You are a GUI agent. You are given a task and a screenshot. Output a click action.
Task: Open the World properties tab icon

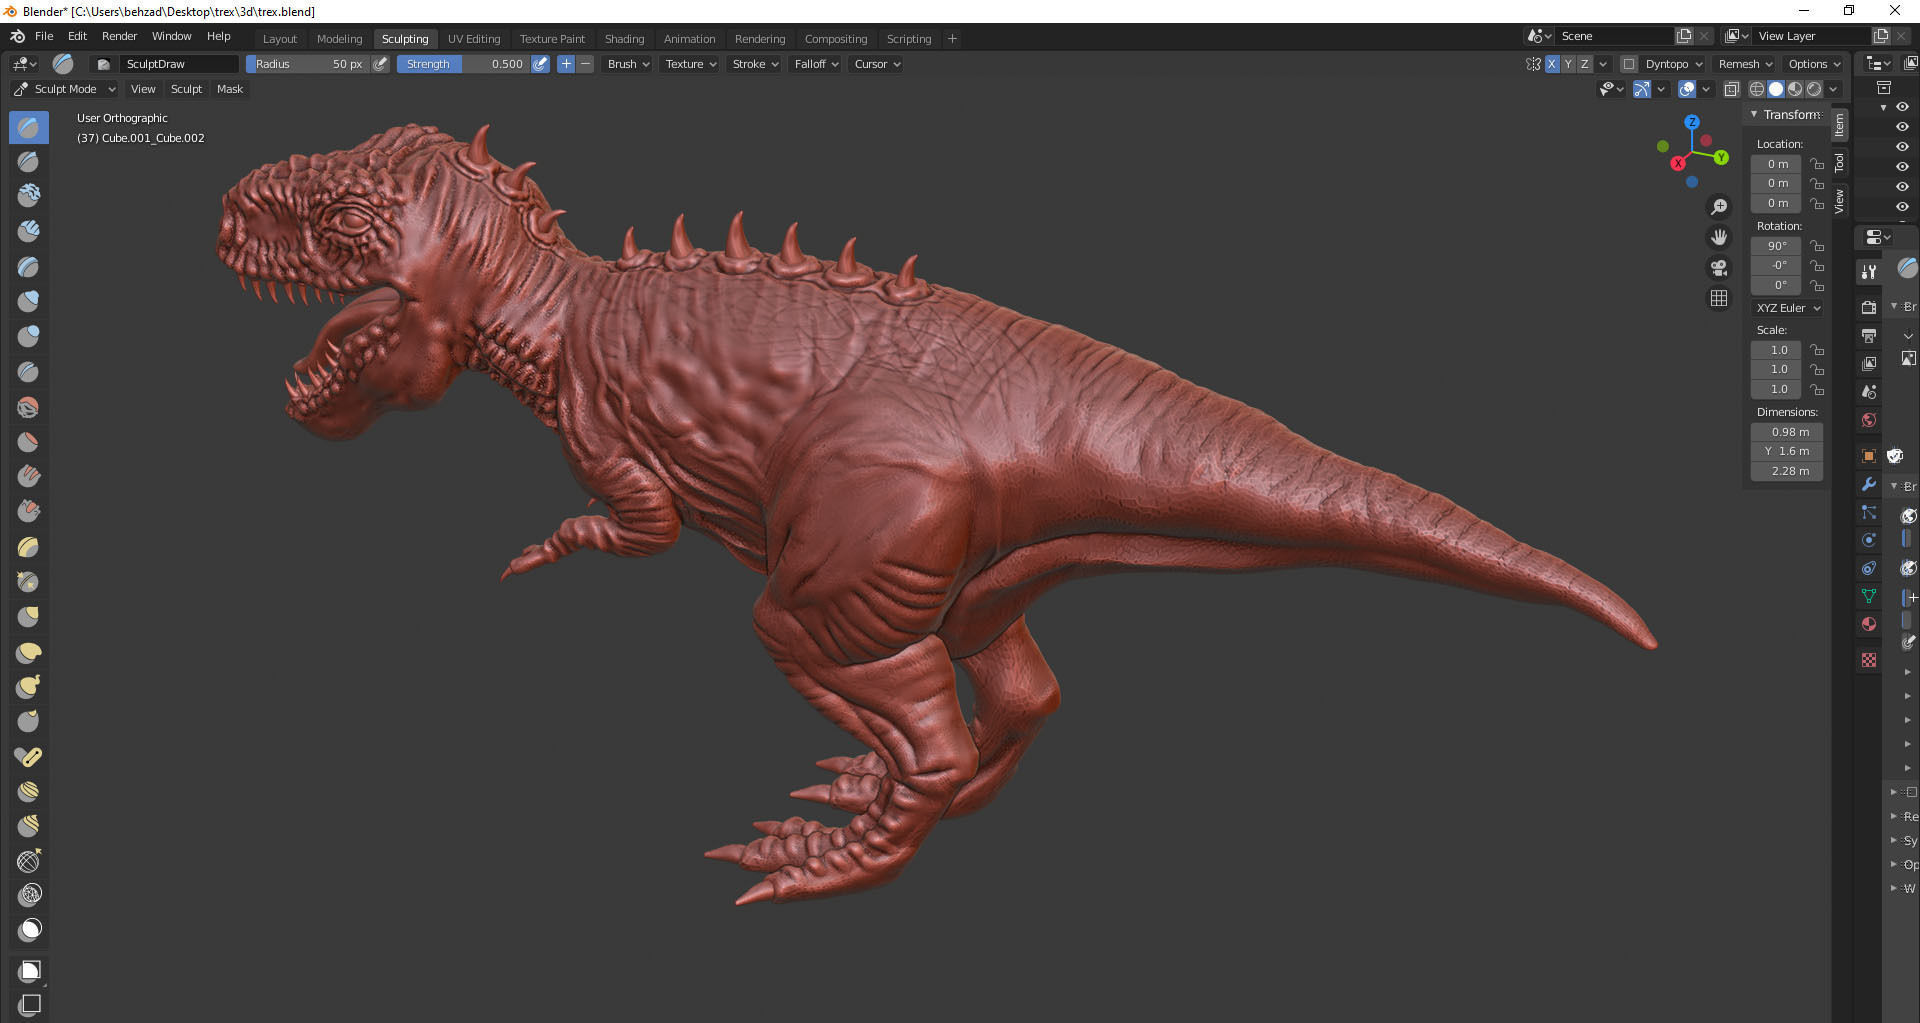pos(1868,420)
